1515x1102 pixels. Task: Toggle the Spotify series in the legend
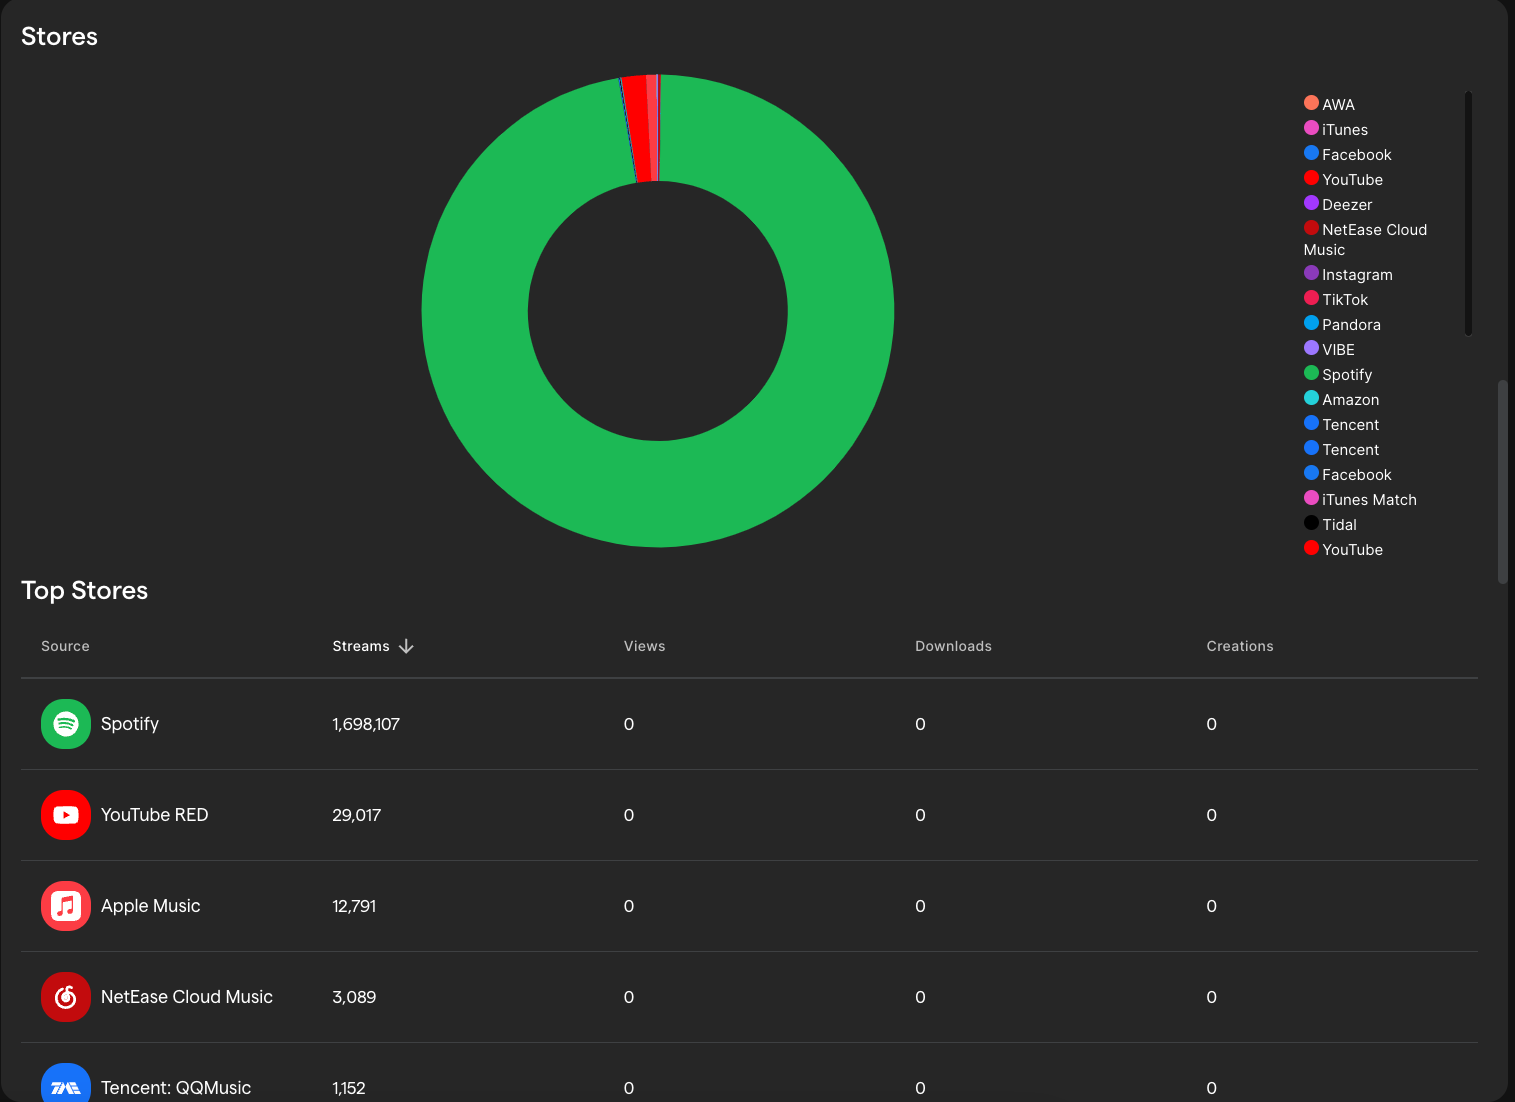[x=1338, y=374]
